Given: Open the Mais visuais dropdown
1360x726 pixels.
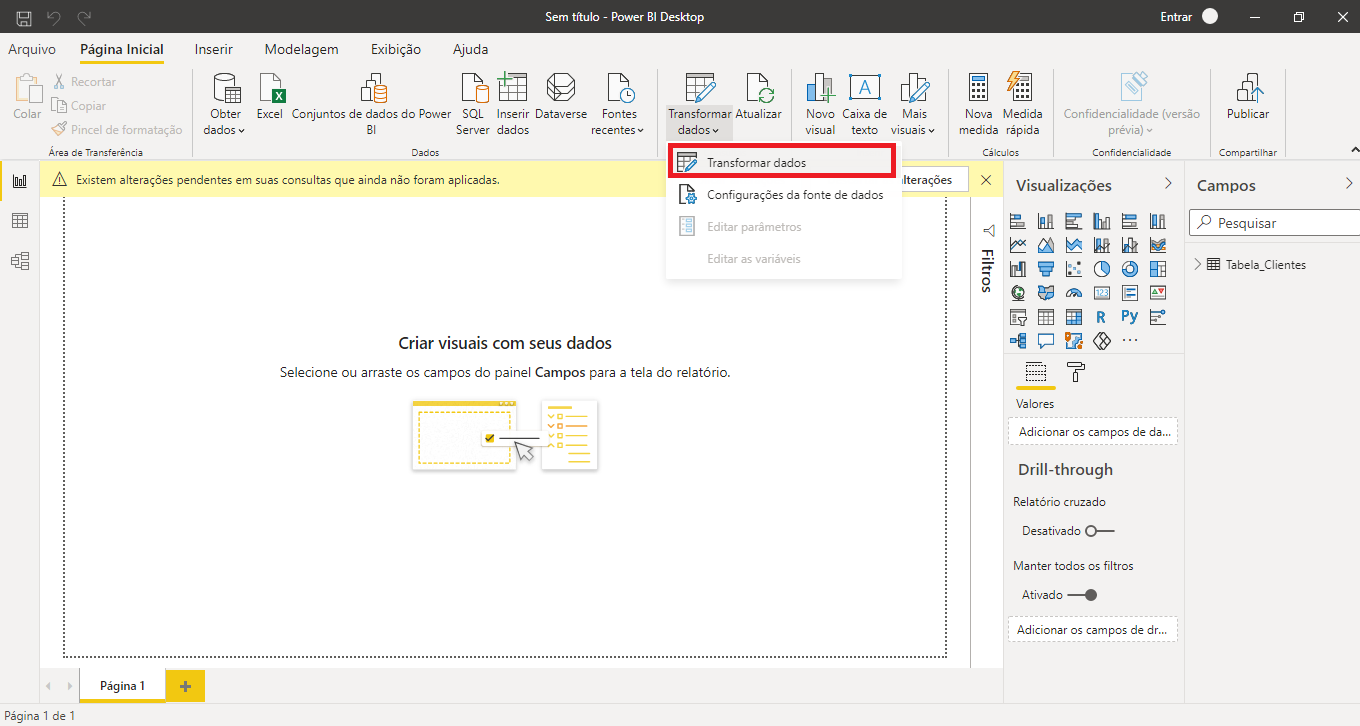Looking at the screenshot, I should (x=913, y=104).
